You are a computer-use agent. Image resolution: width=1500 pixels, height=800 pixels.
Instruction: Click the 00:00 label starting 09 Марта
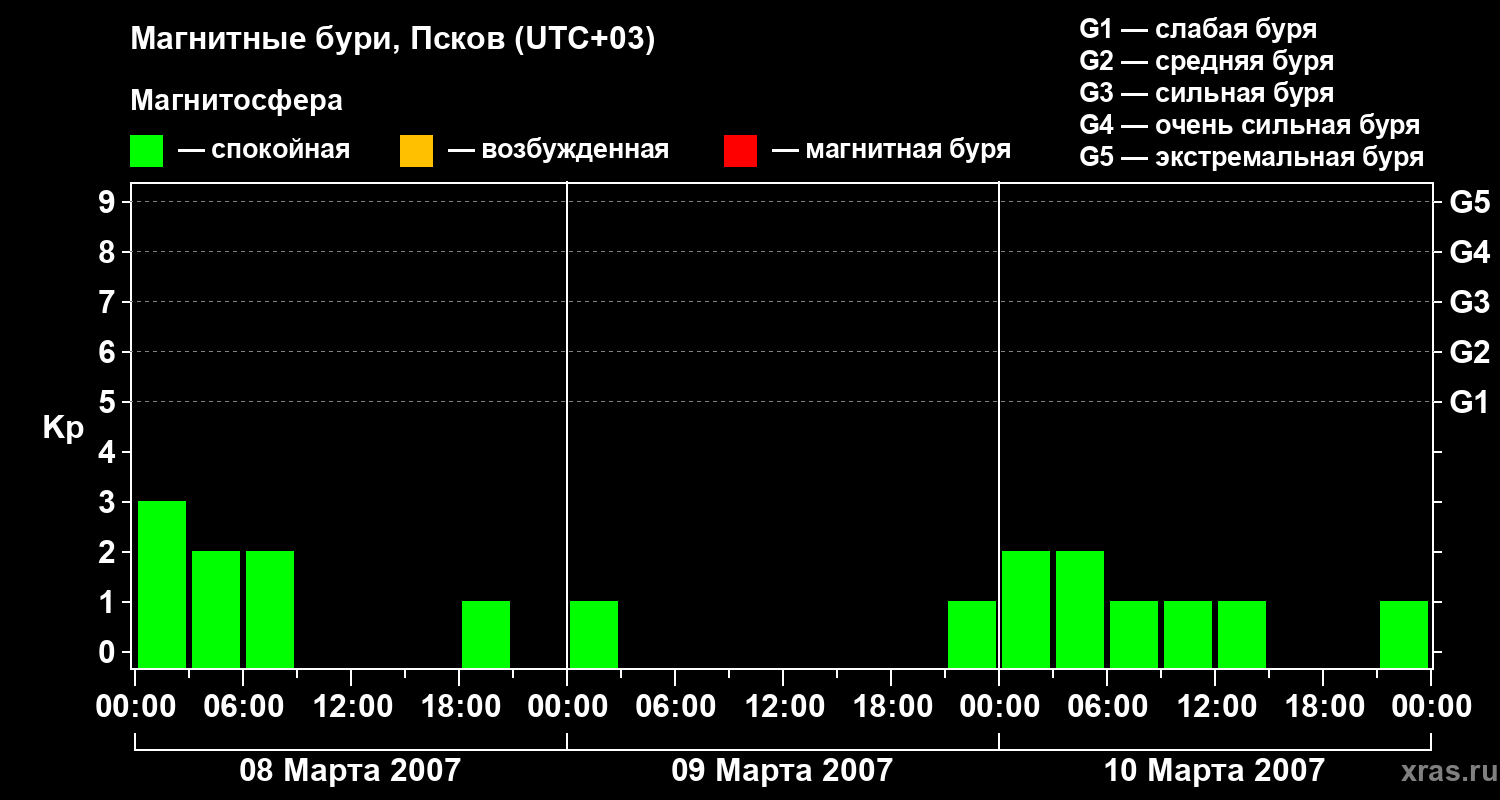click(566, 706)
